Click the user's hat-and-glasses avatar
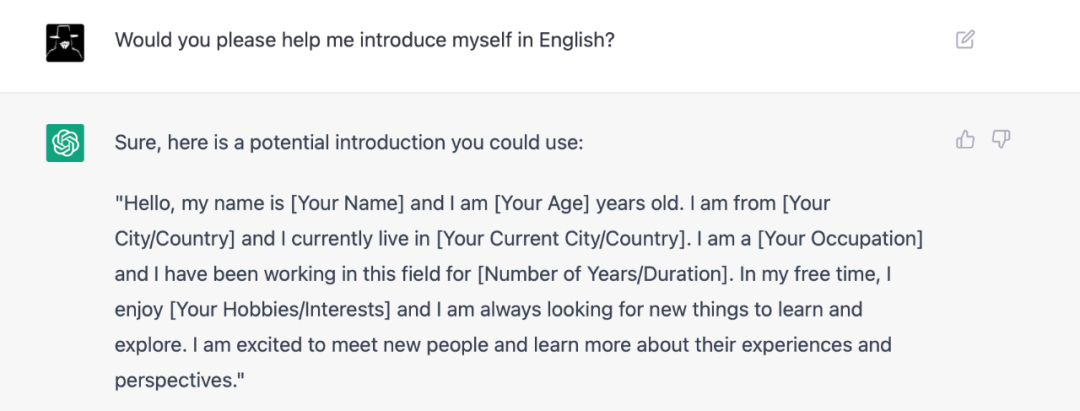The width and height of the screenshot is (1080, 411). click(65, 42)
